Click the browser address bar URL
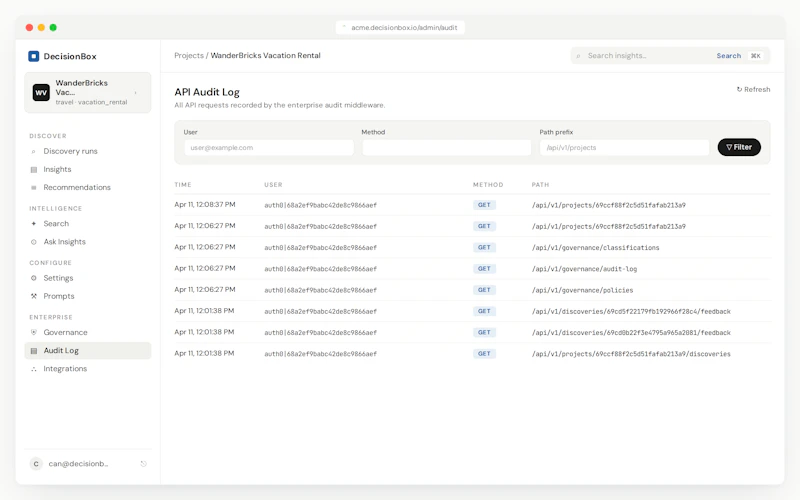This screenshot has width=800, height=500. (404, 28)
